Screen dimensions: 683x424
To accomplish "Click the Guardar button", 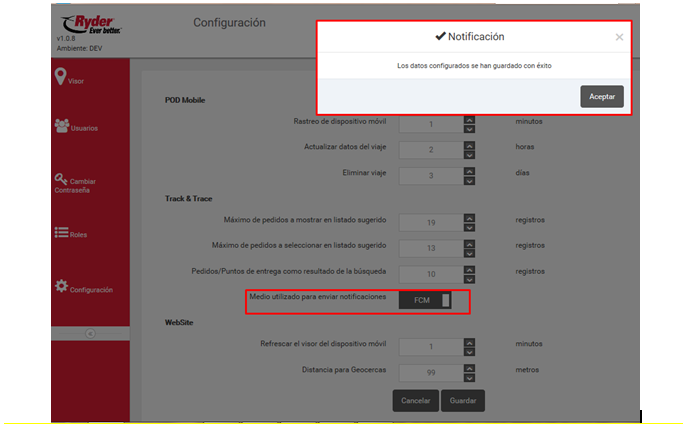I will click(462, 401).
